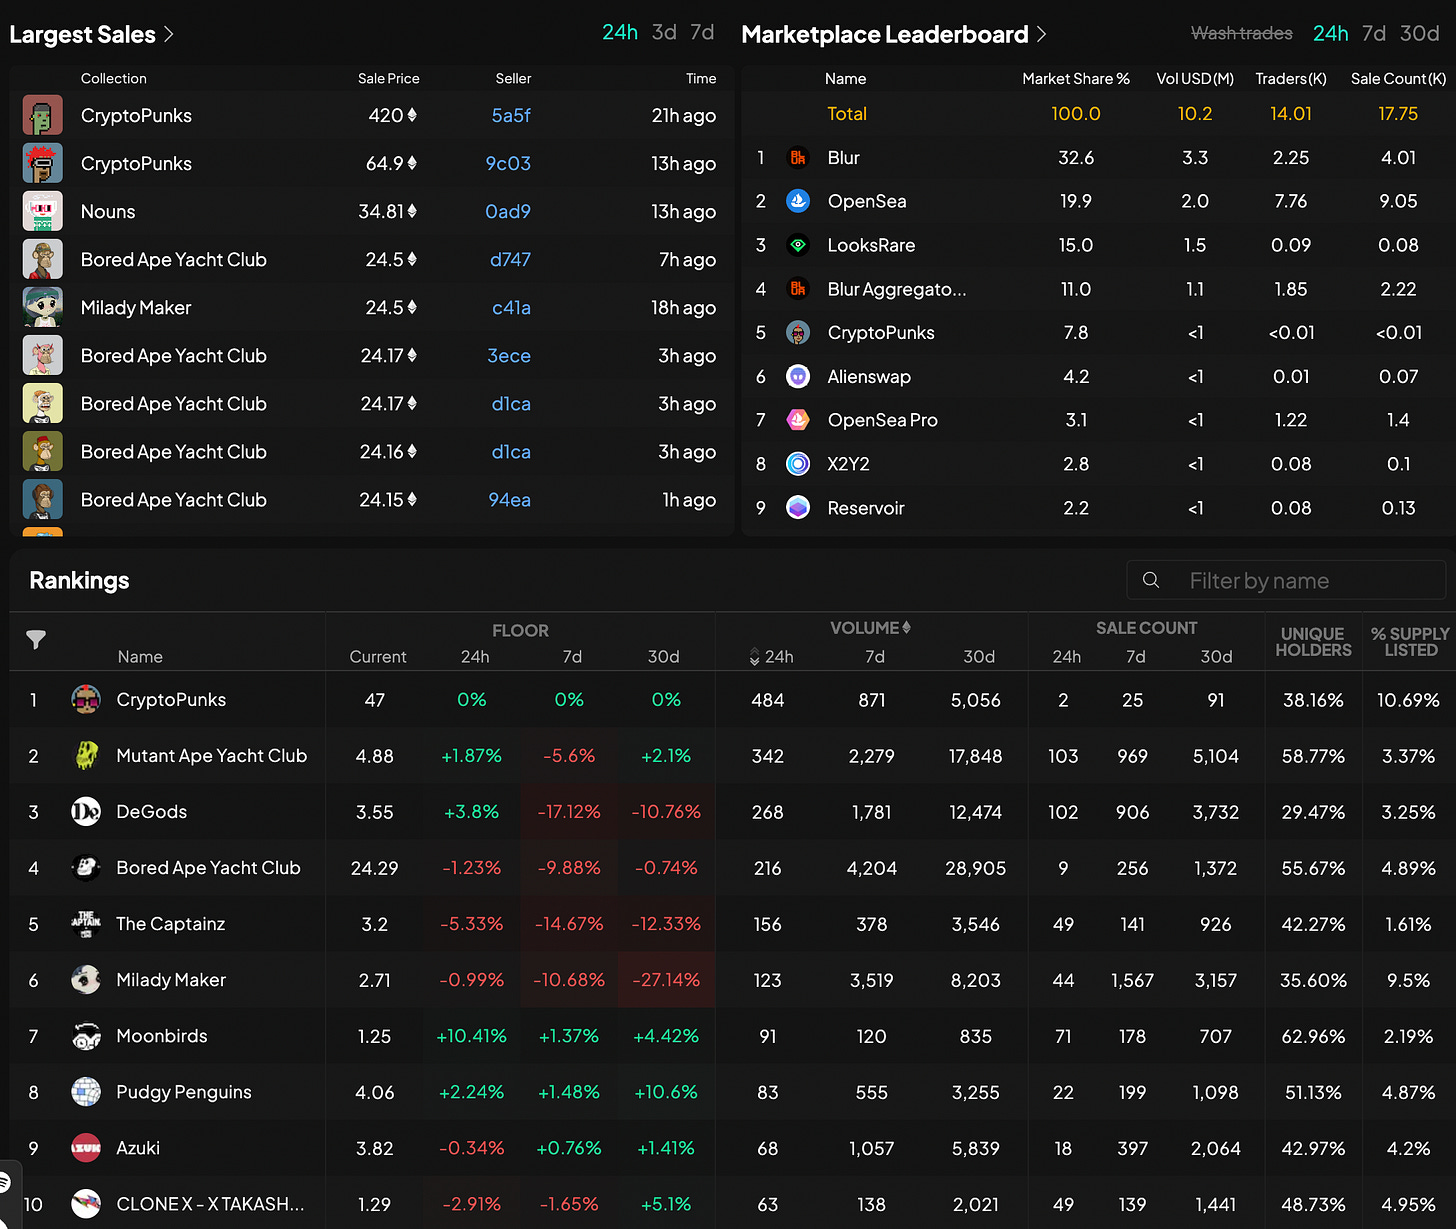Select Largest Sales 3d tab
1456x1229 pixels.
[x=664, y=32]
